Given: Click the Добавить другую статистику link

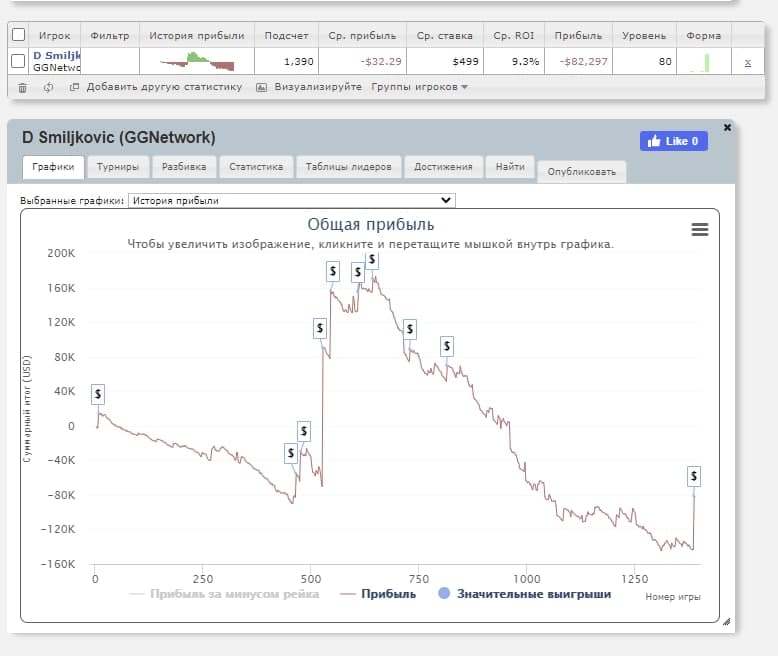Looking at the screenshot, I should [x=163, y=87].
